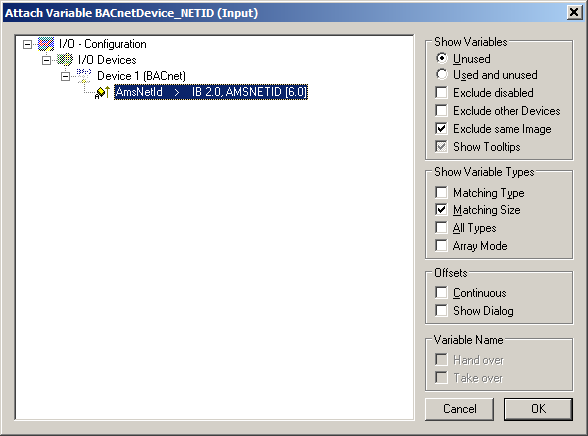This screenshot has width=588, height=436.
Task: Check the Show Dialog option
Action: point(441,310)
